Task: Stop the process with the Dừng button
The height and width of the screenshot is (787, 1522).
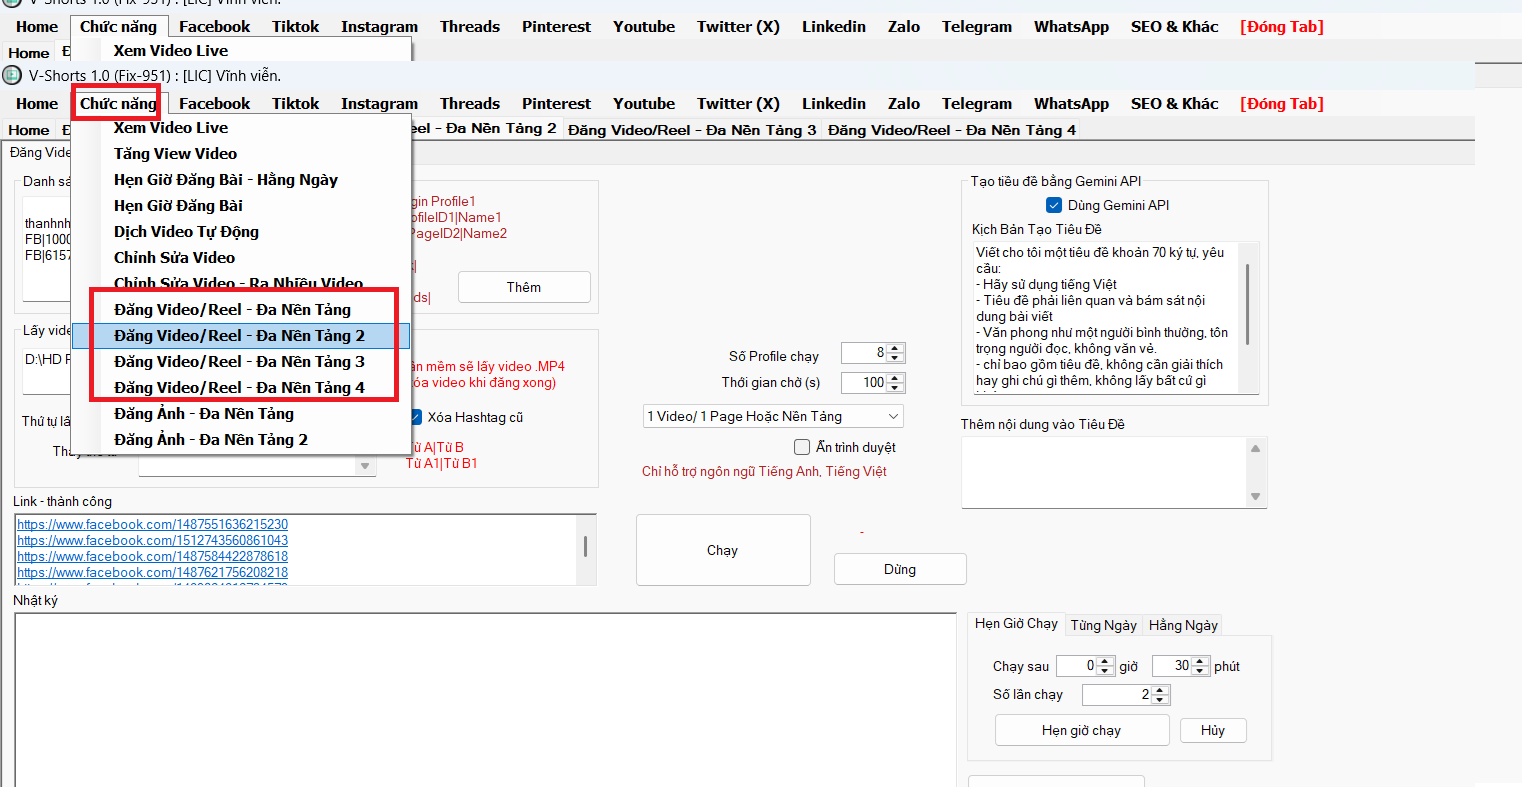Action: coord(900,569)
